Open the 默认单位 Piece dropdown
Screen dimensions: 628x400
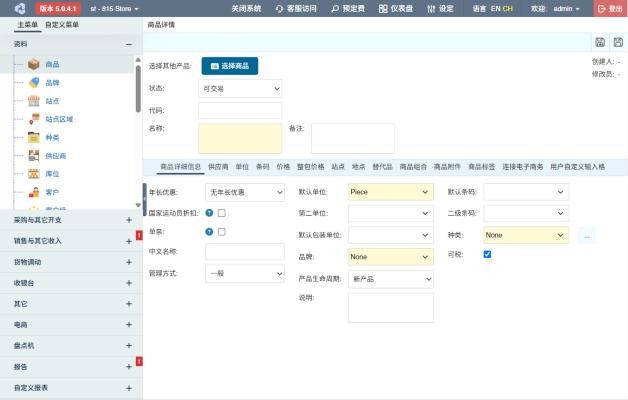click(x=391, y=192)
